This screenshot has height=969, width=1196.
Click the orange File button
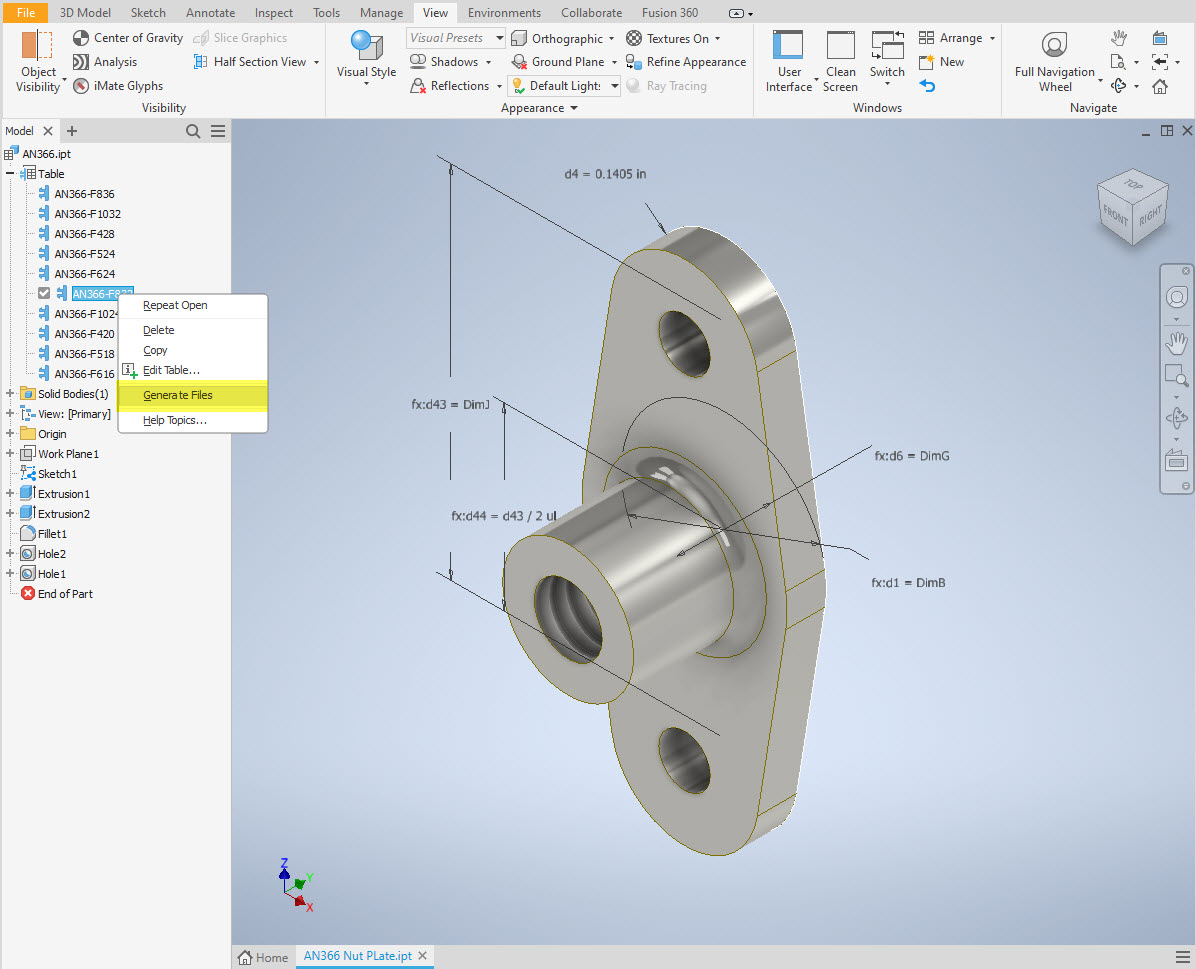(25, 13)
